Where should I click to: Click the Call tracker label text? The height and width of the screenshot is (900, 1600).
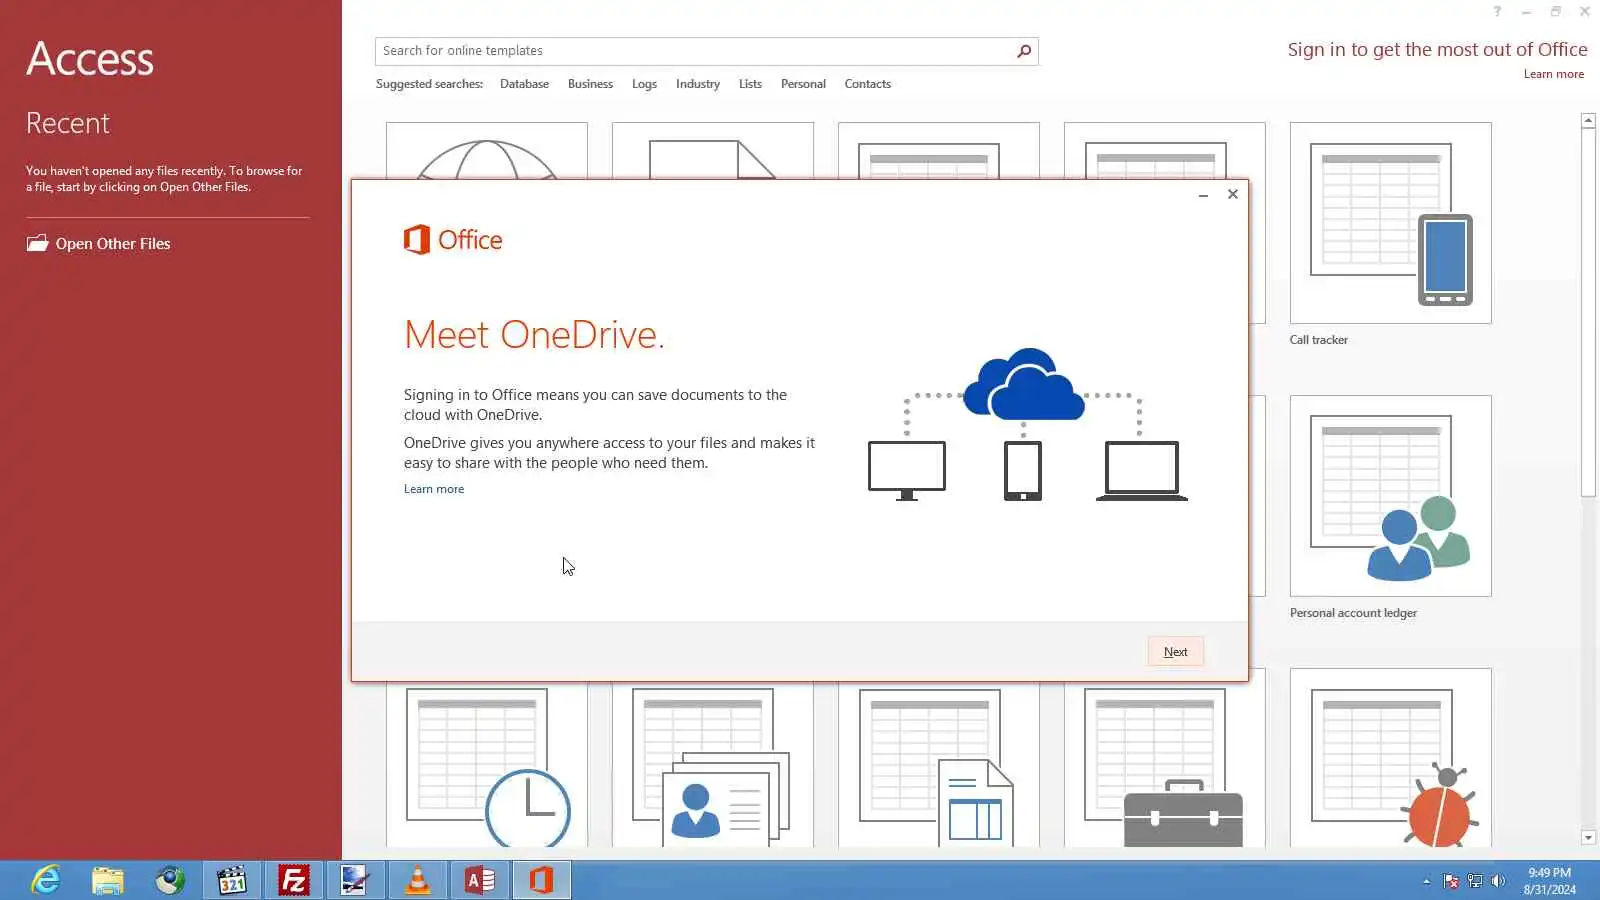pos(1318,340)
